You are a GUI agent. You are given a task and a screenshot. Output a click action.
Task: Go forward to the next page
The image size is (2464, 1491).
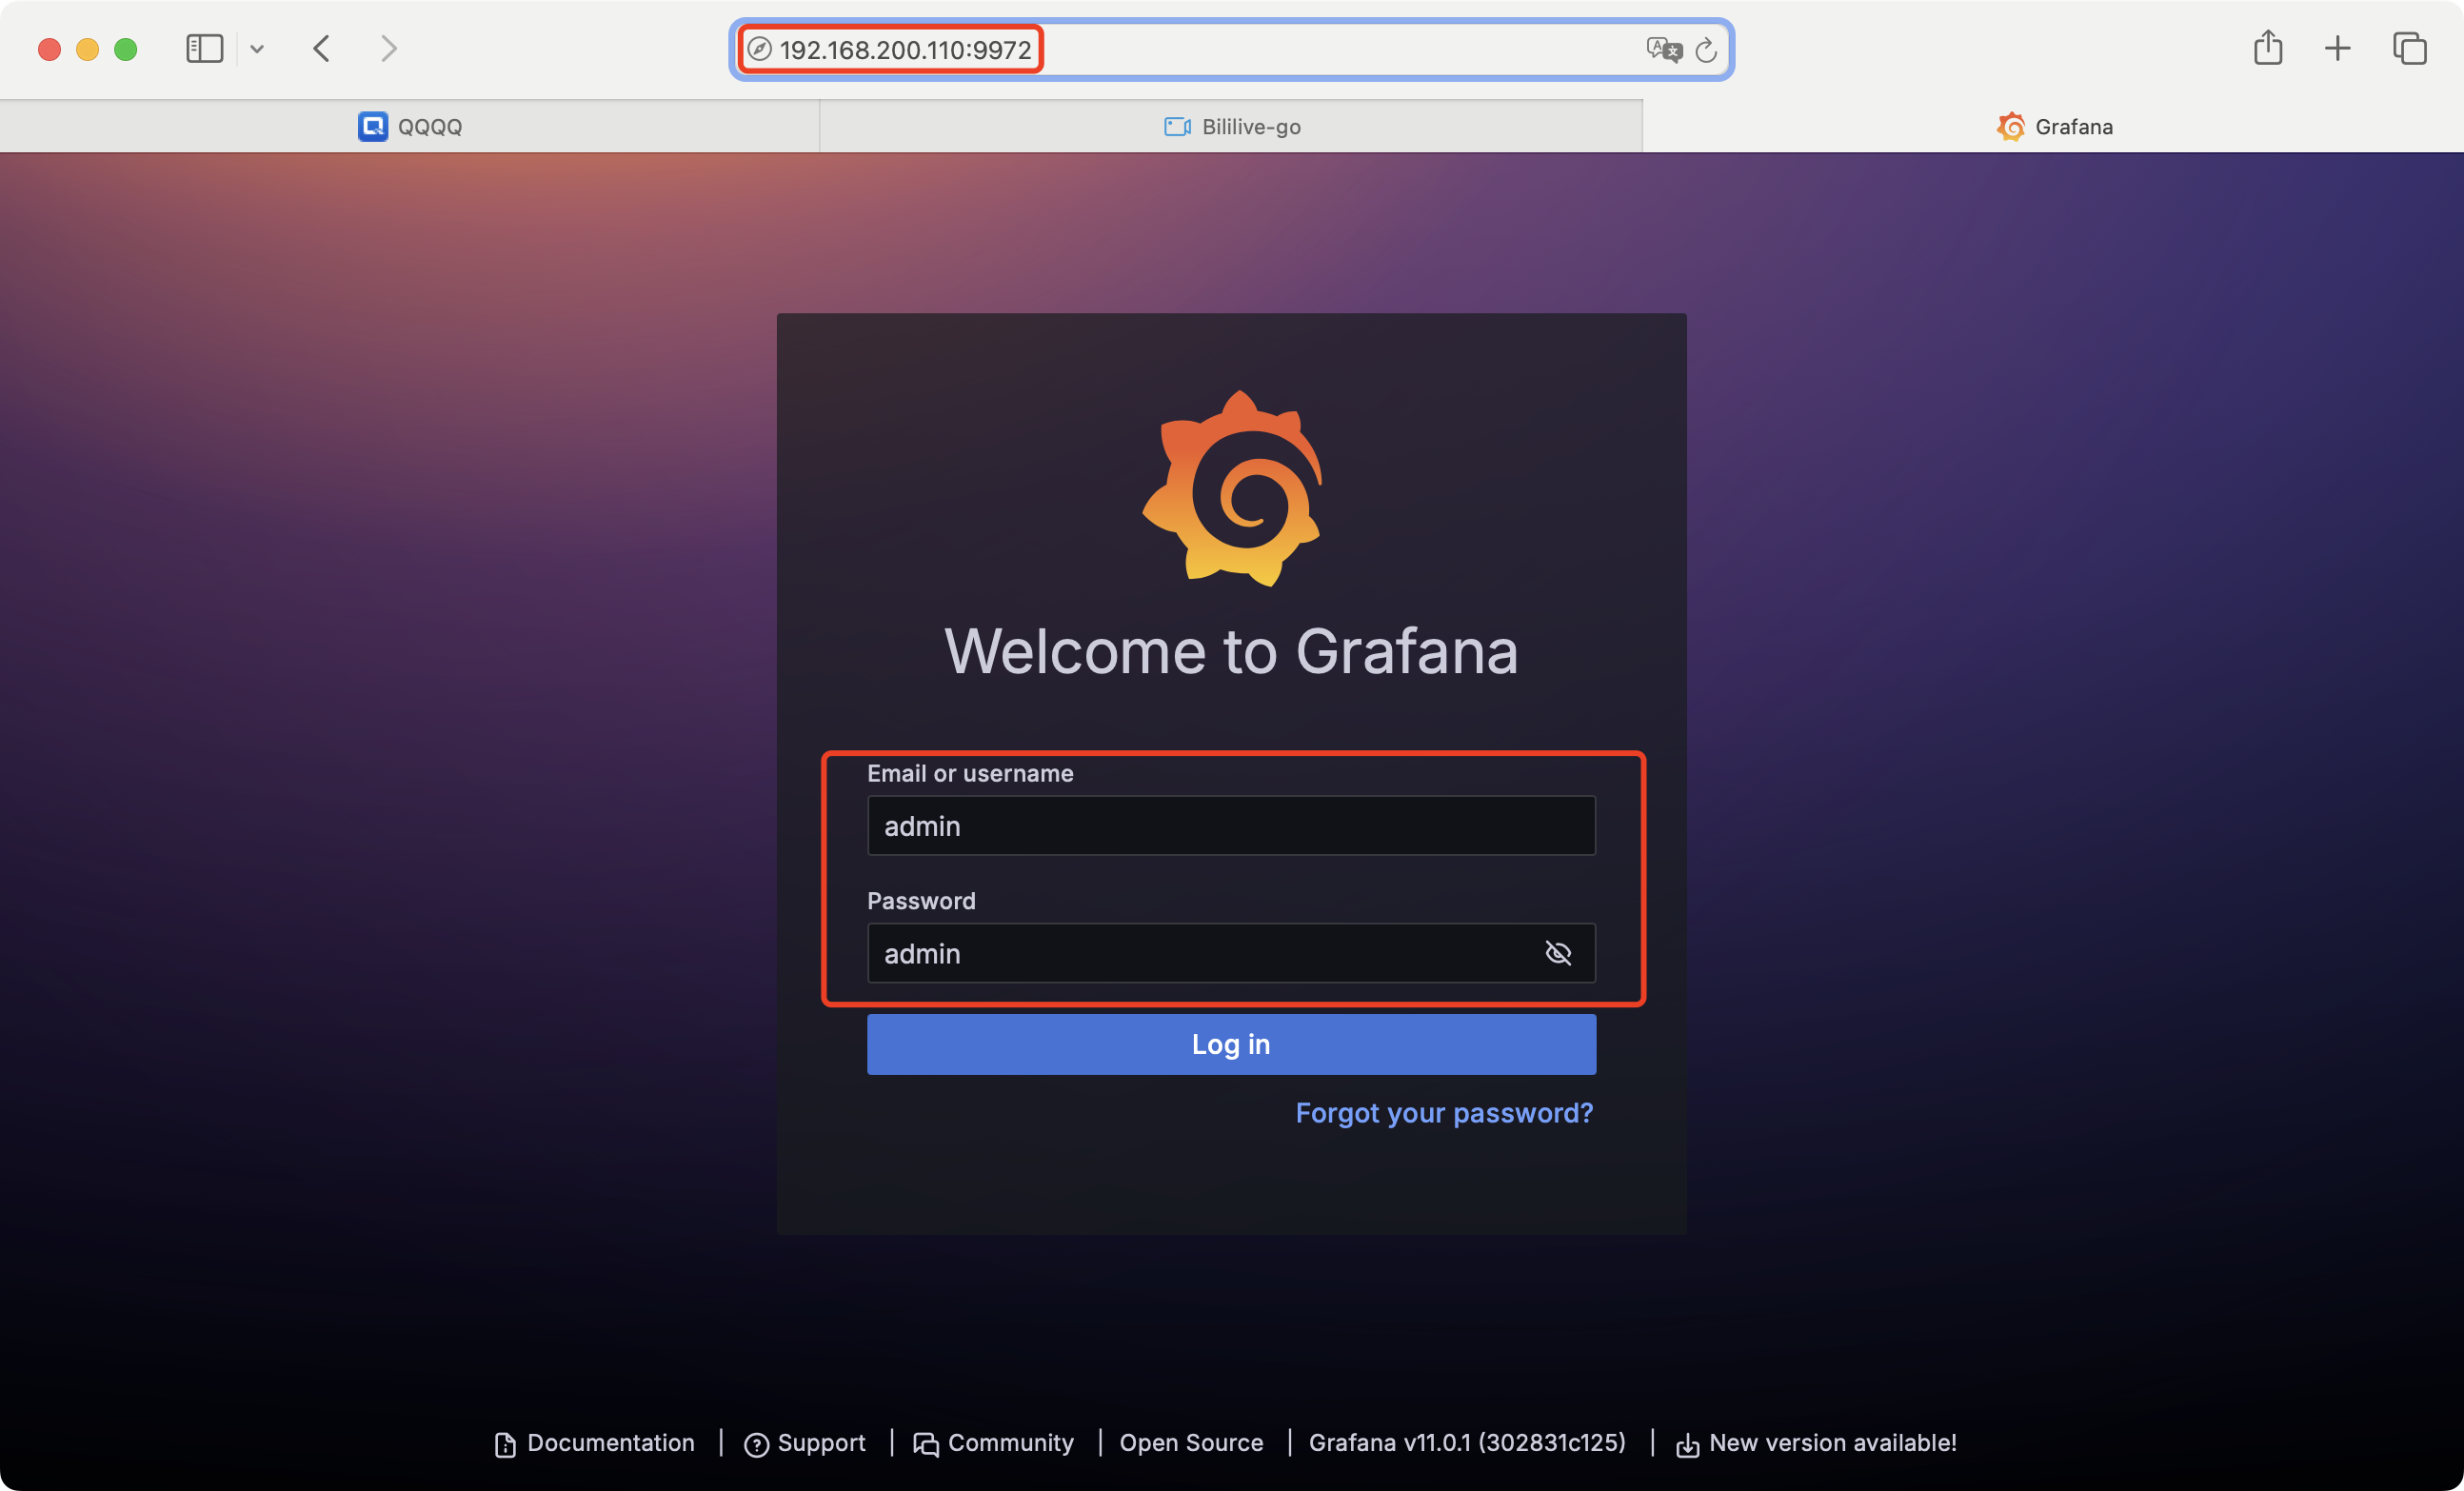click(389, 48)
